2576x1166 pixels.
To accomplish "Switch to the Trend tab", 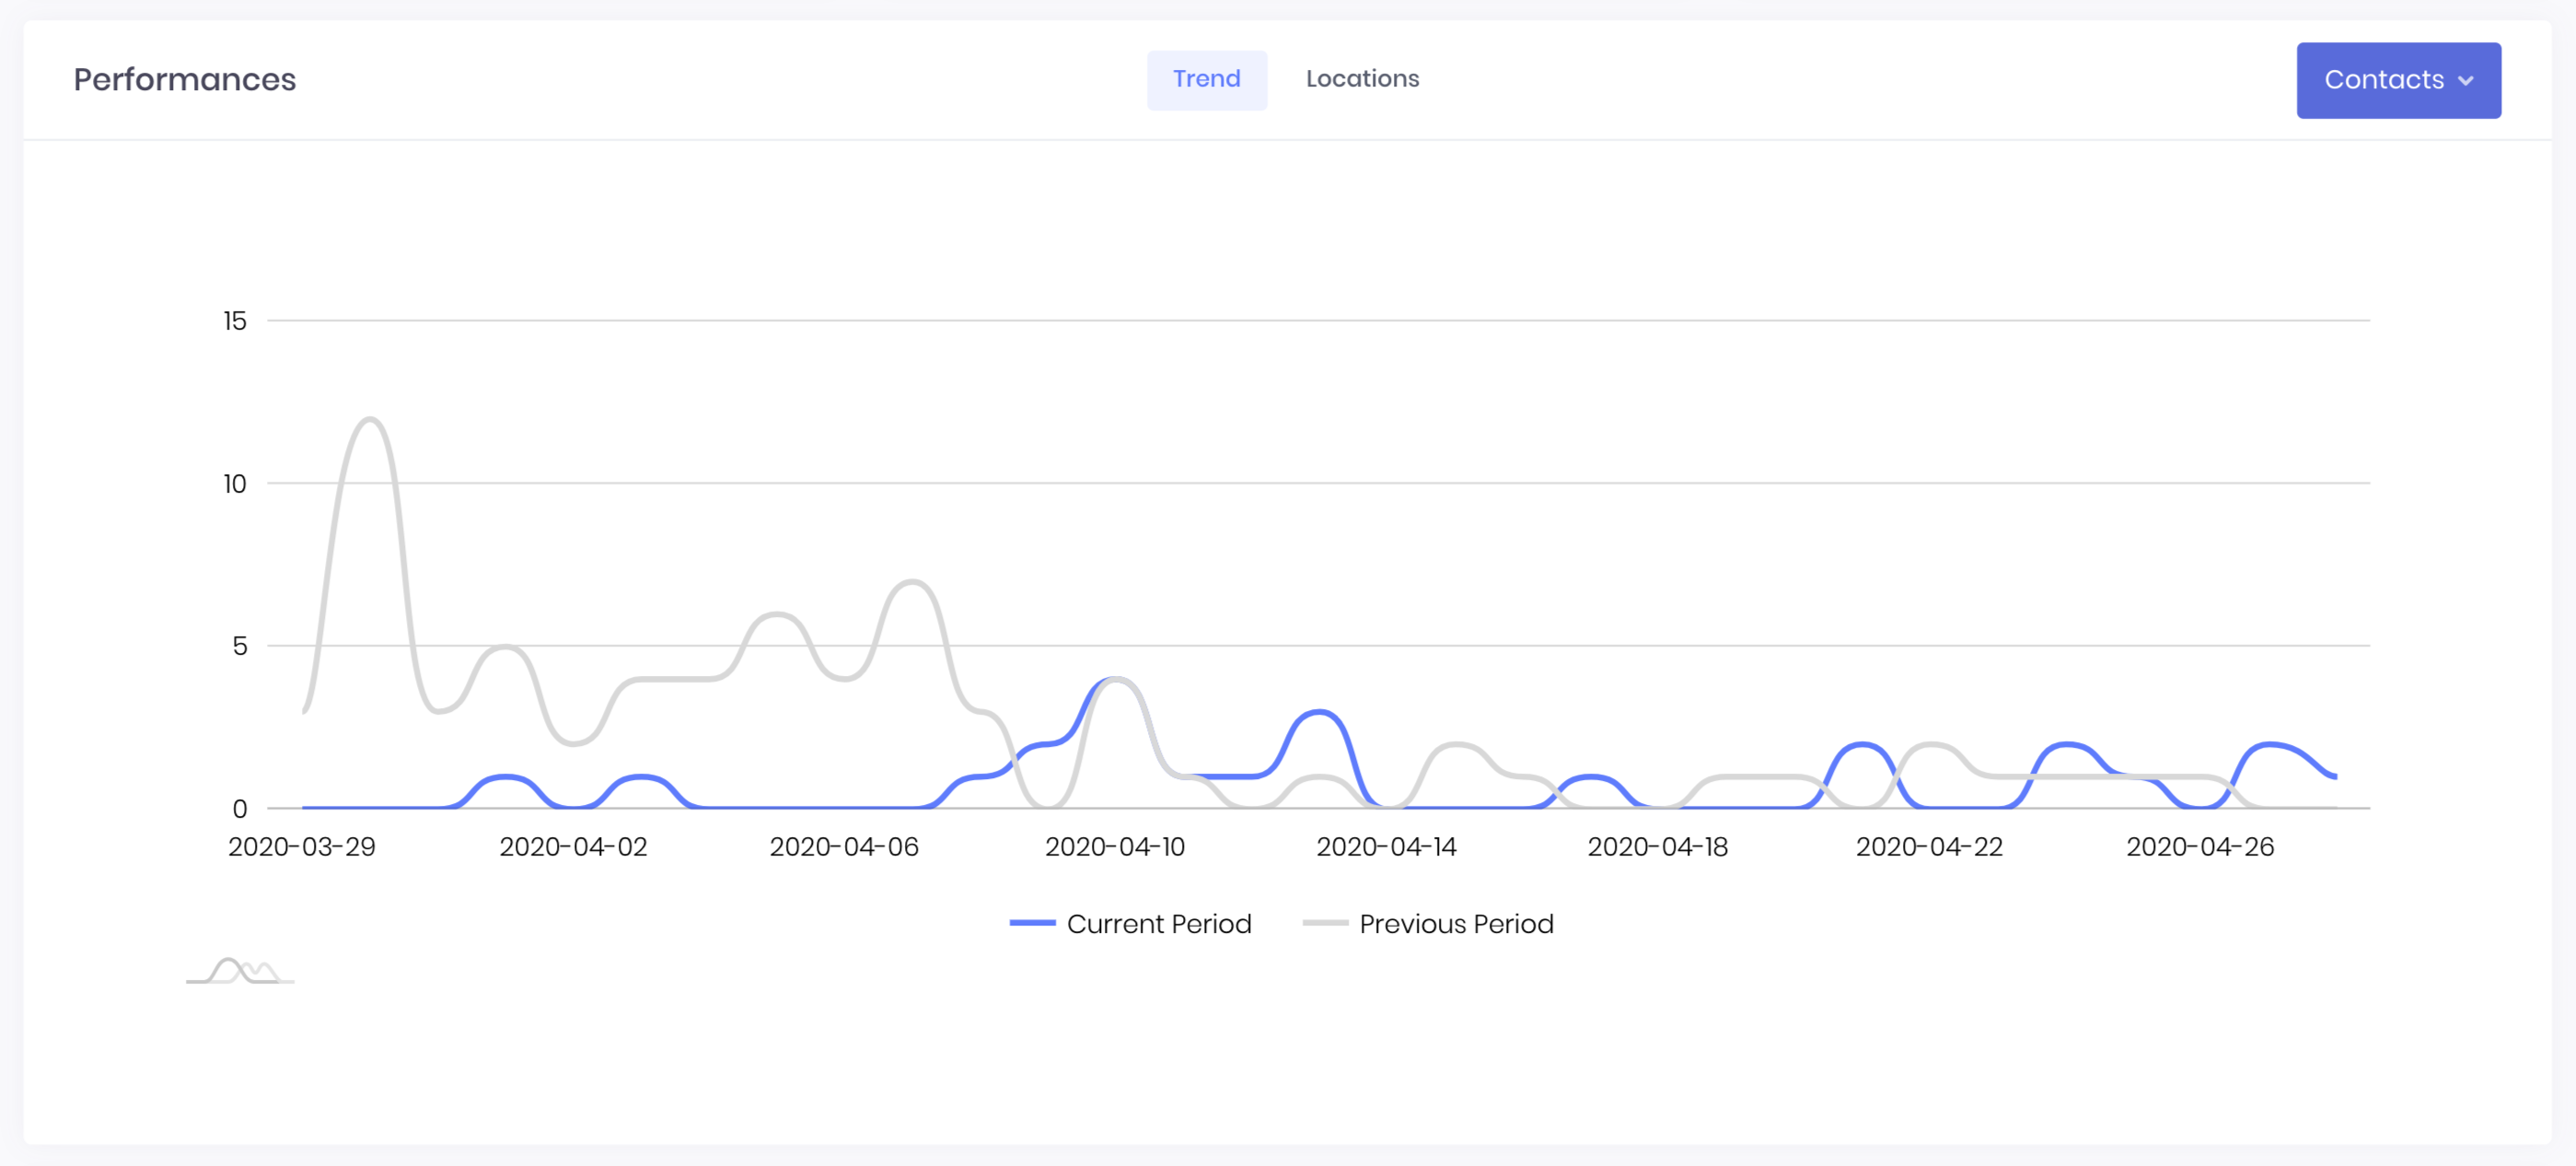I will click(1206, 79).
